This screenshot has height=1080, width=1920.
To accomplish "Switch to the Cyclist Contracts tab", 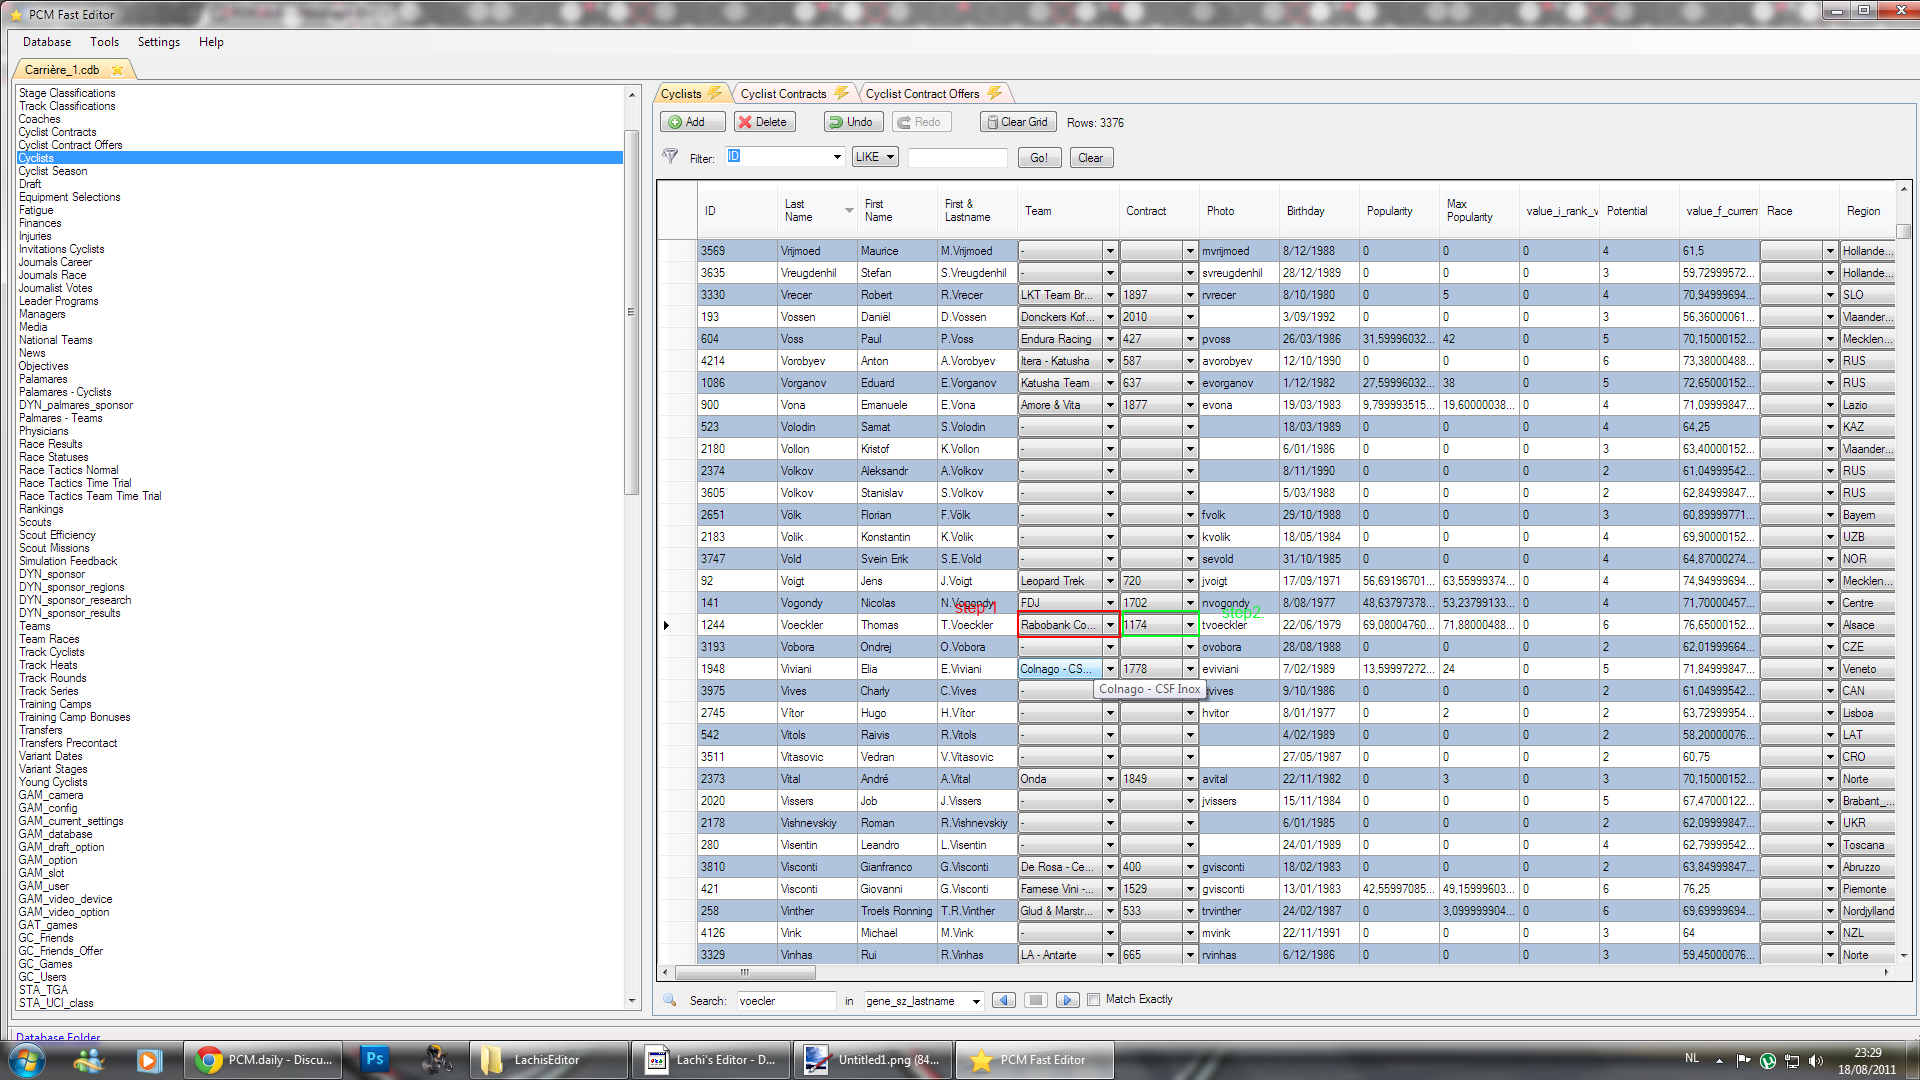I will point(783,94).
